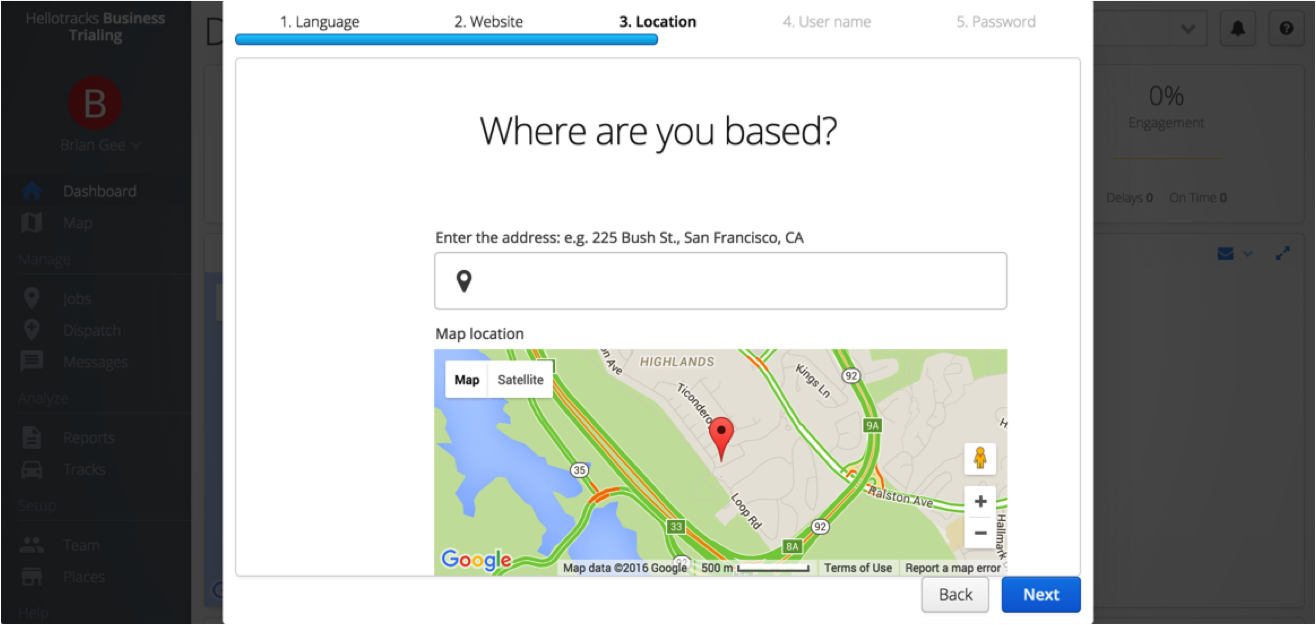Click the Next button
Screen dimensions: 1316x625
[1041, 594]
